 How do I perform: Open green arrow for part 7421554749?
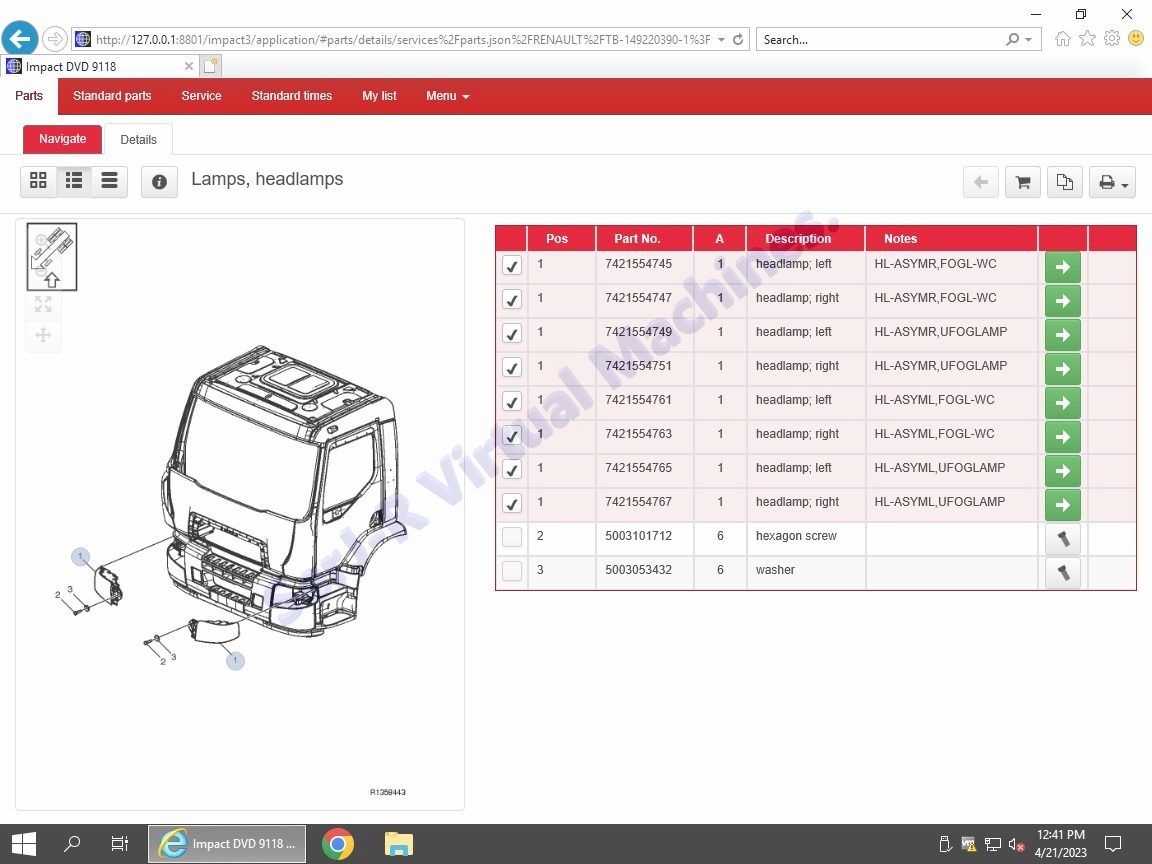pyautogui.click(x=1062, y=334)
